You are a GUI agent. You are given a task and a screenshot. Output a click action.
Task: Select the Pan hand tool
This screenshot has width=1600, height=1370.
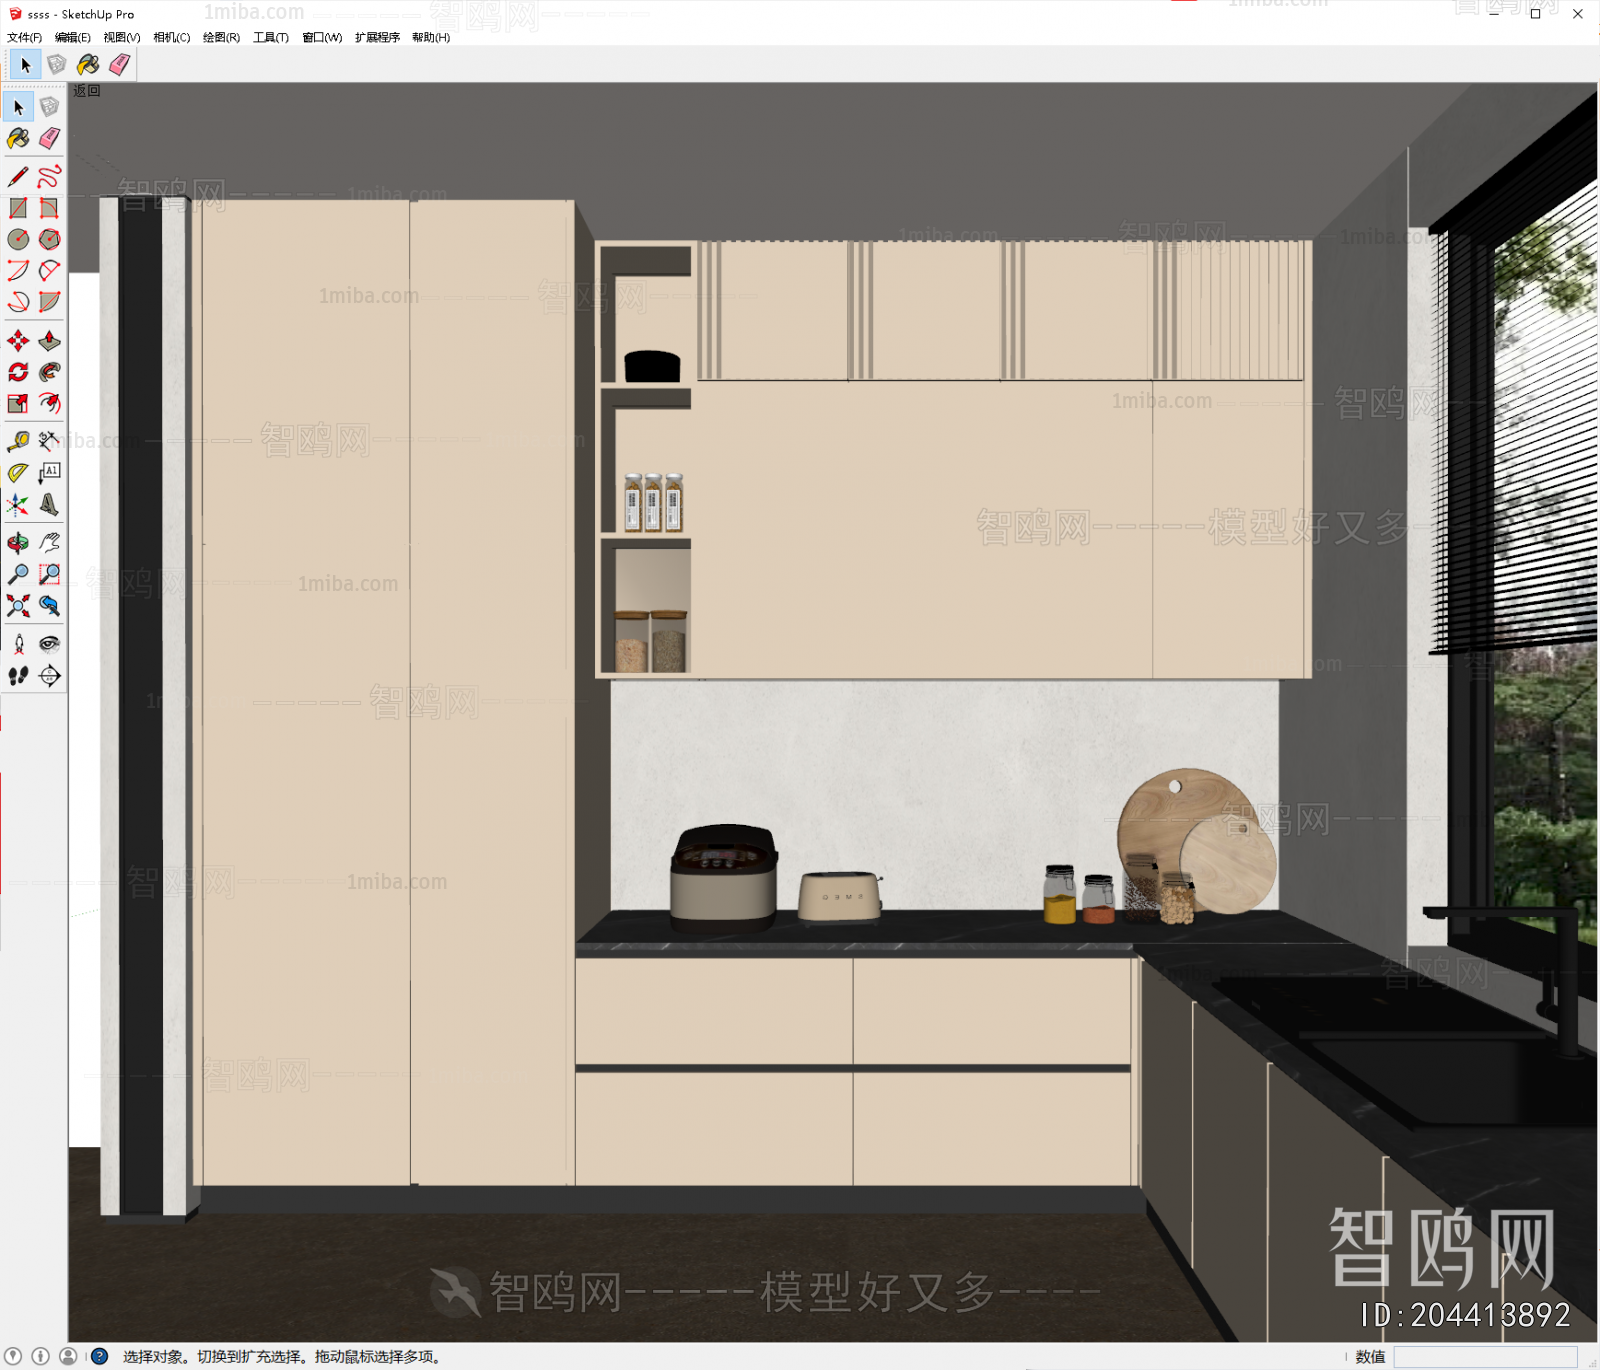click(50, 542)
